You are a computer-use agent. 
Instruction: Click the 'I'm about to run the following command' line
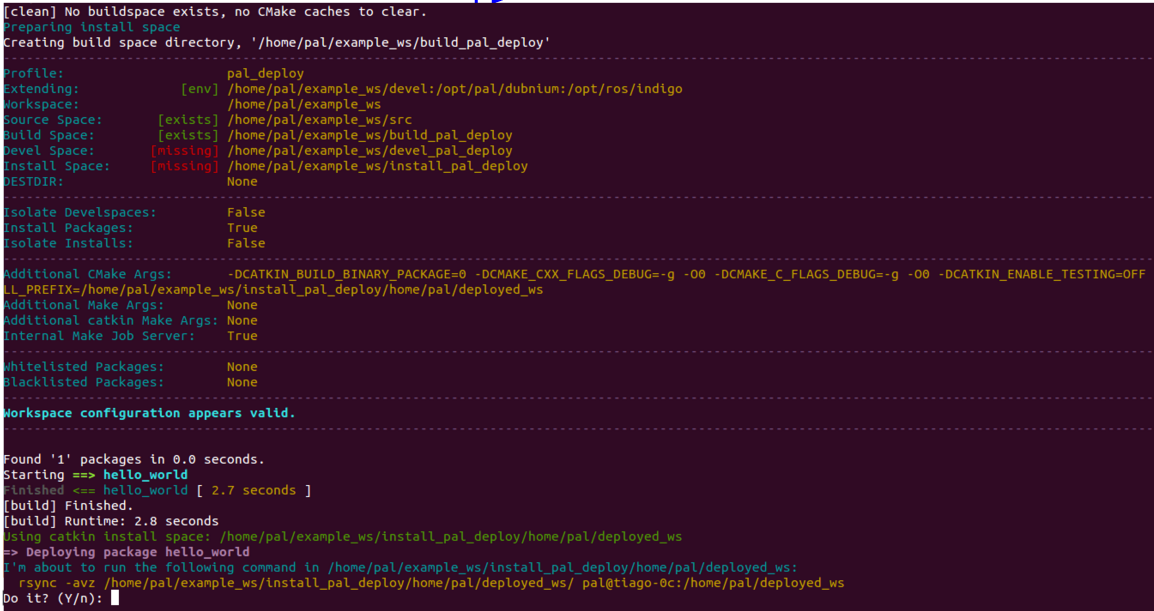(400, 568)
